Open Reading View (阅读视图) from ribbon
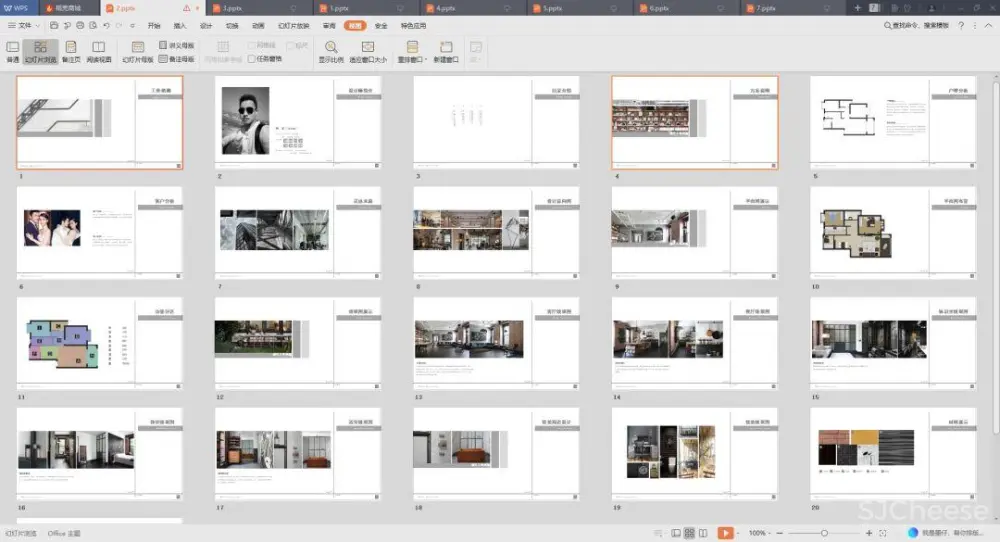 pos(98,51)
